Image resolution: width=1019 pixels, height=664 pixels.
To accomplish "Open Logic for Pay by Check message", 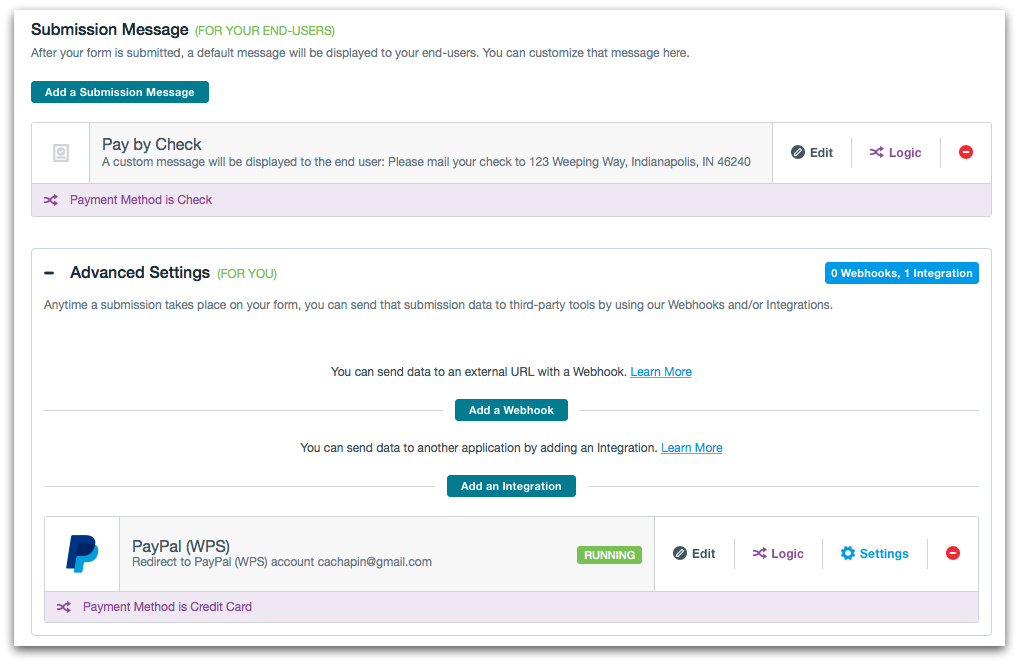I will (x=895, y=152).
